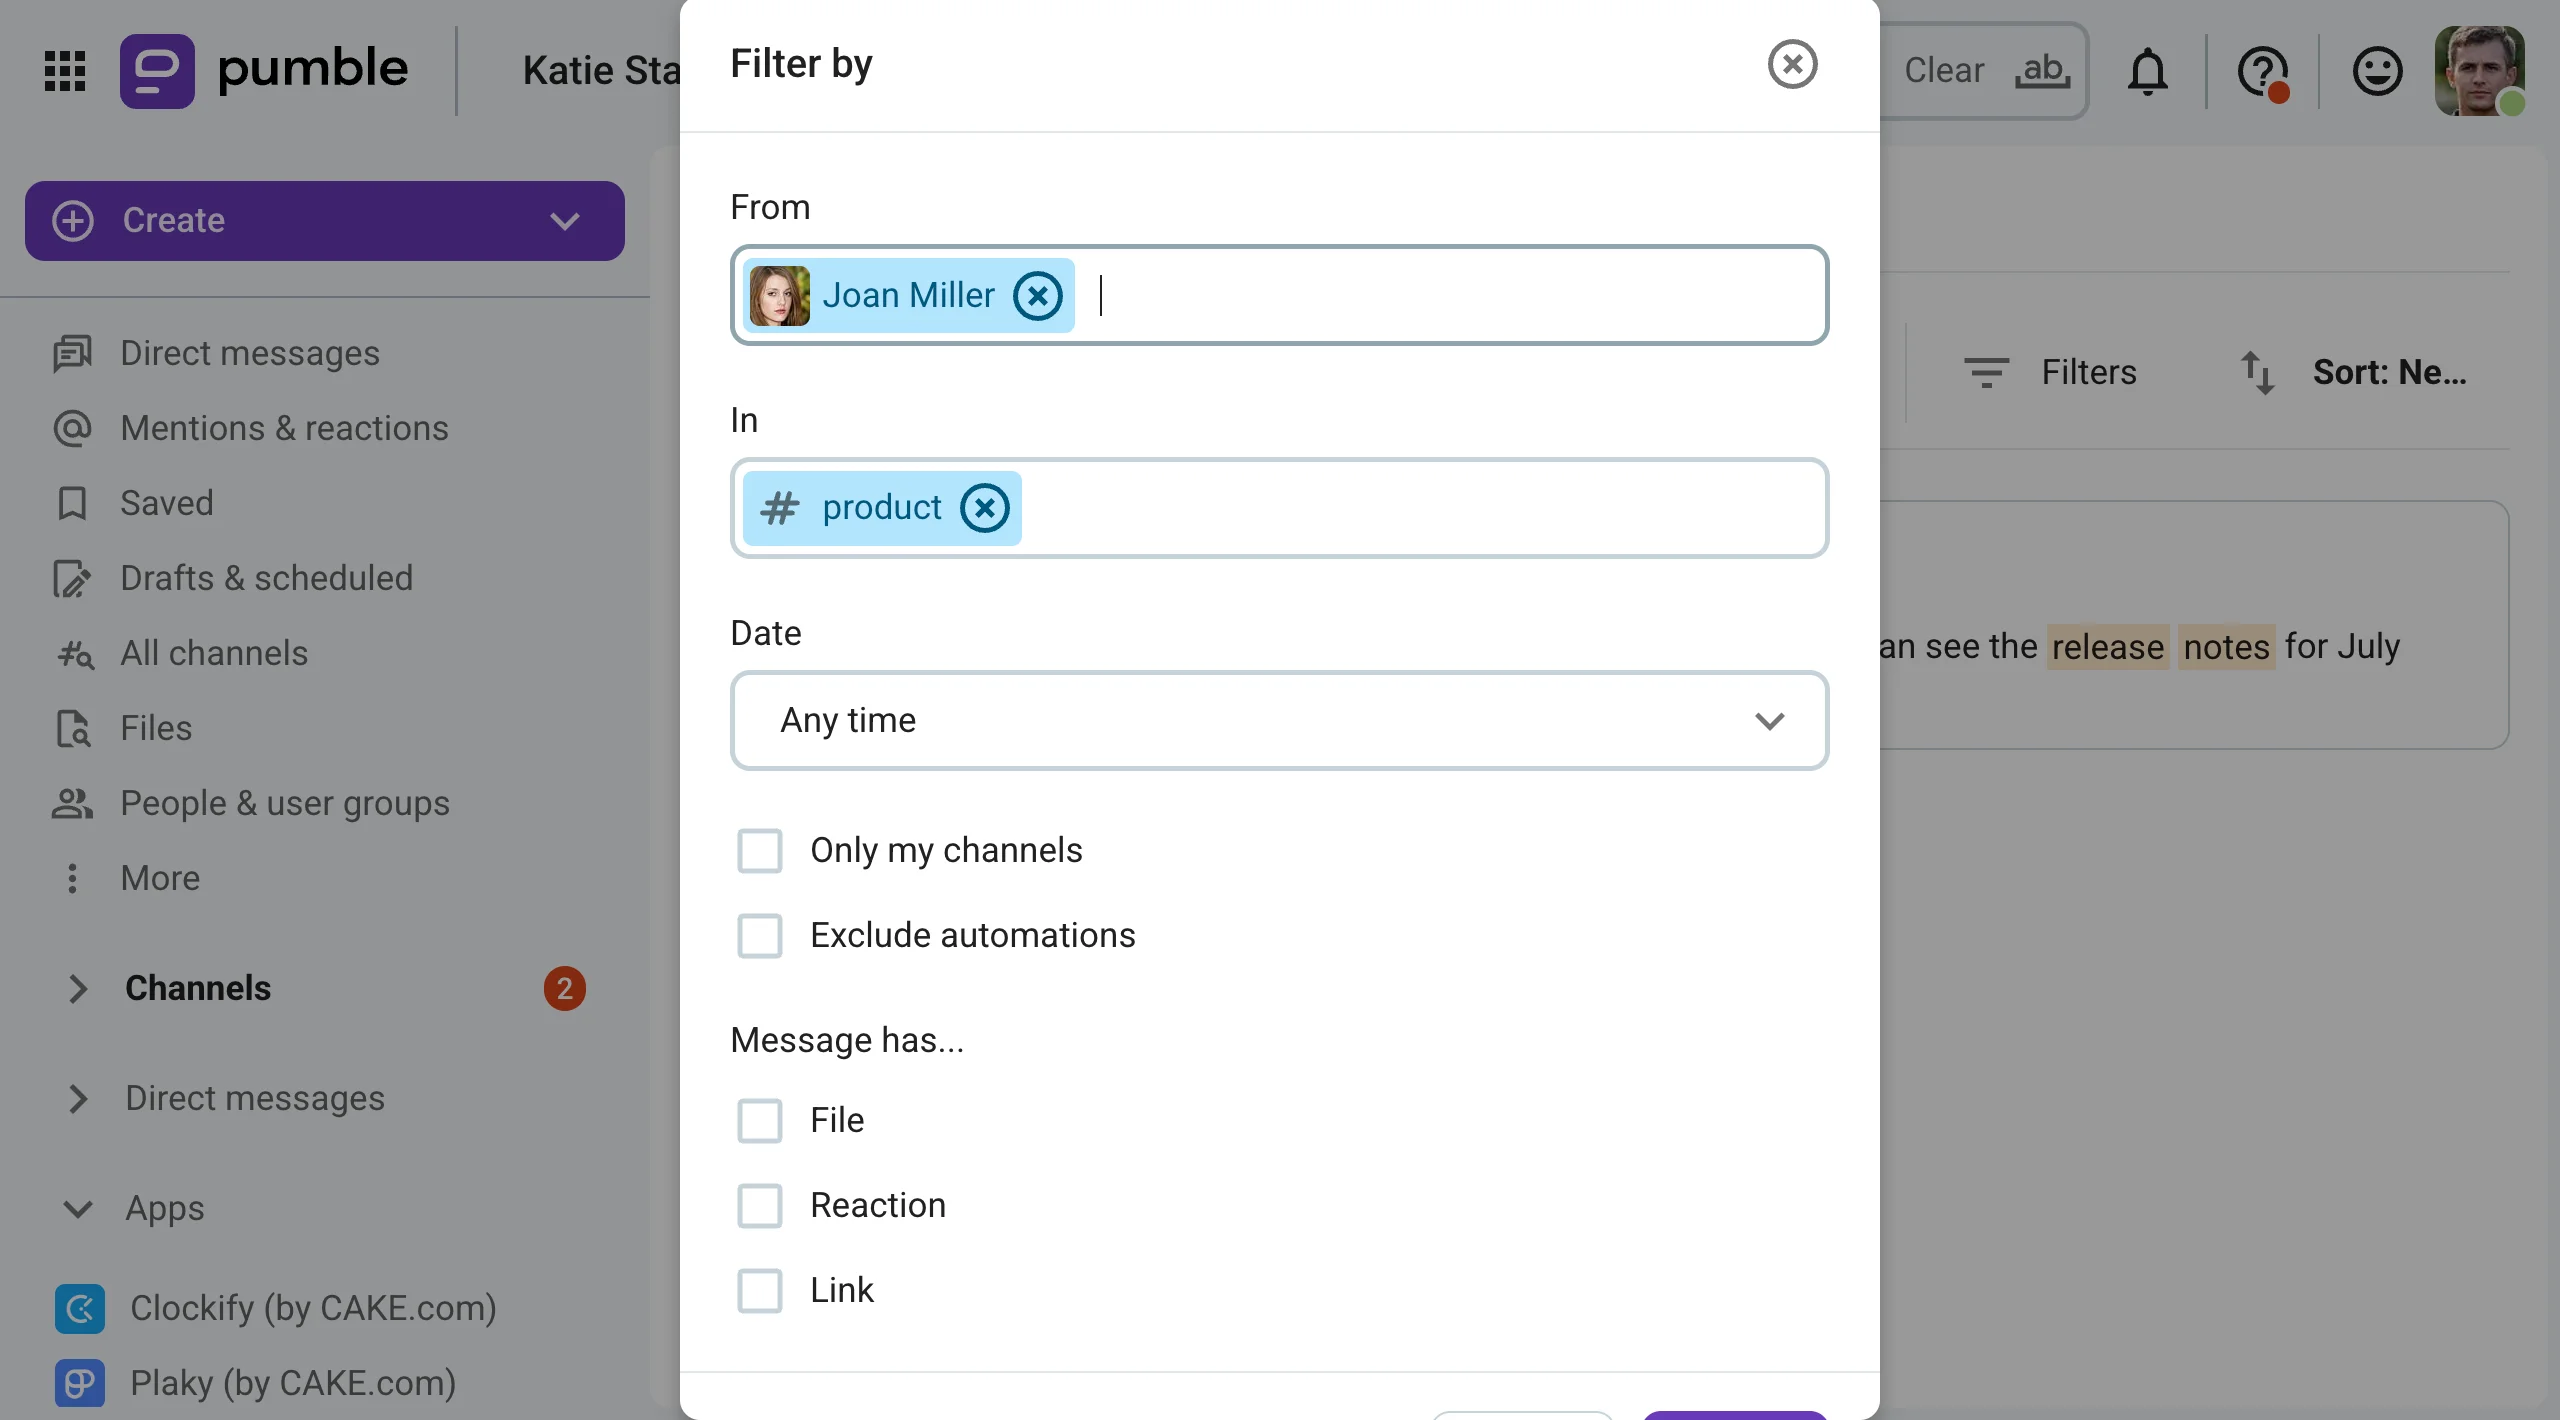
Task: Focus the In channels input field
Action: (x=1279, y=508)
